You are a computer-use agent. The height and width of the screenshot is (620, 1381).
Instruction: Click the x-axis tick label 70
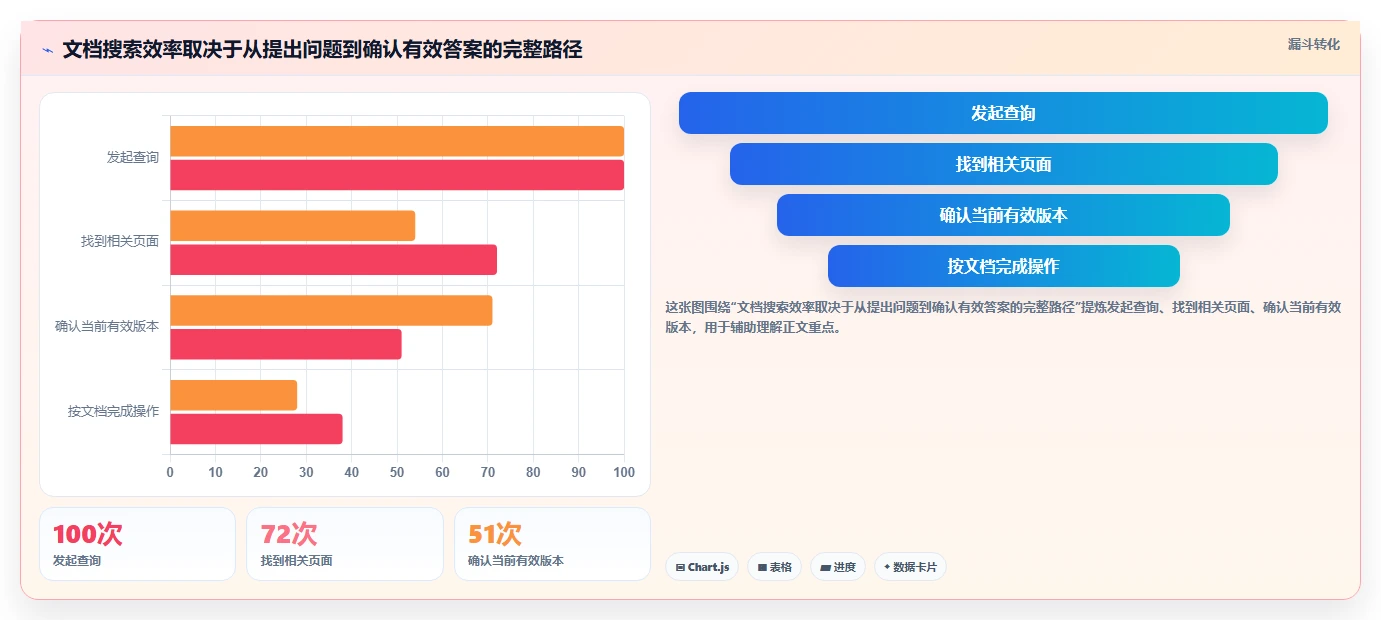488,472
